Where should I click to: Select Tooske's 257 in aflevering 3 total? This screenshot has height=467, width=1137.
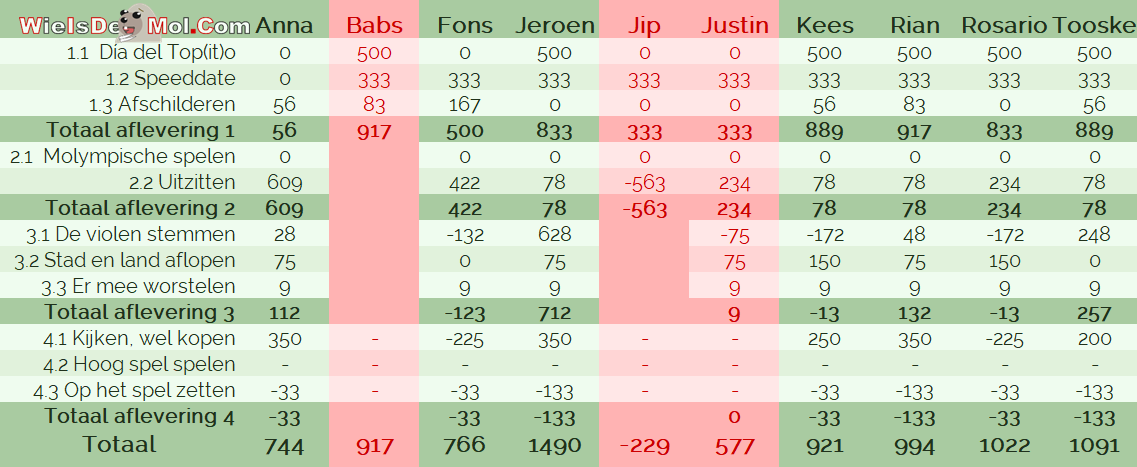[x=1094, y=313]
